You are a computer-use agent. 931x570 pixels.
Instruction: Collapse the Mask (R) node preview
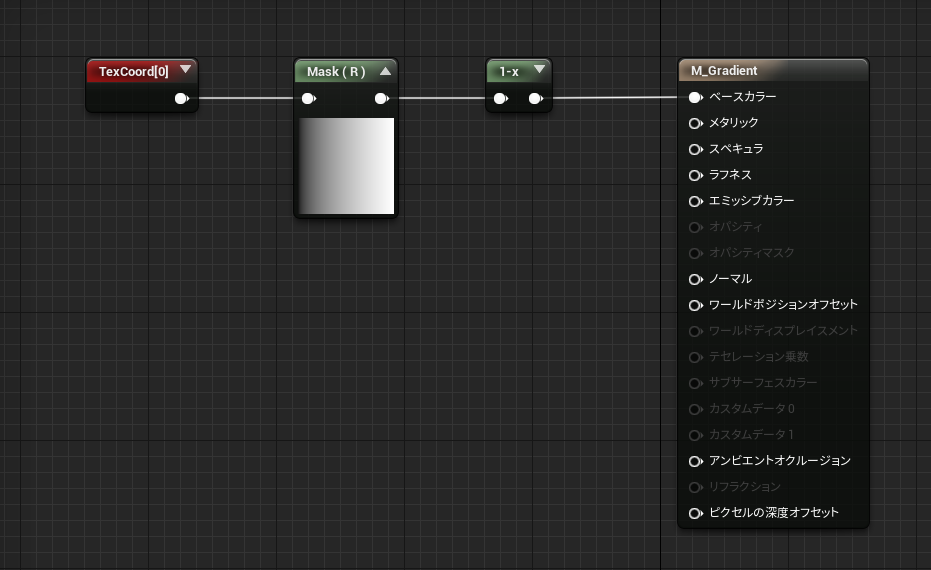385,71
